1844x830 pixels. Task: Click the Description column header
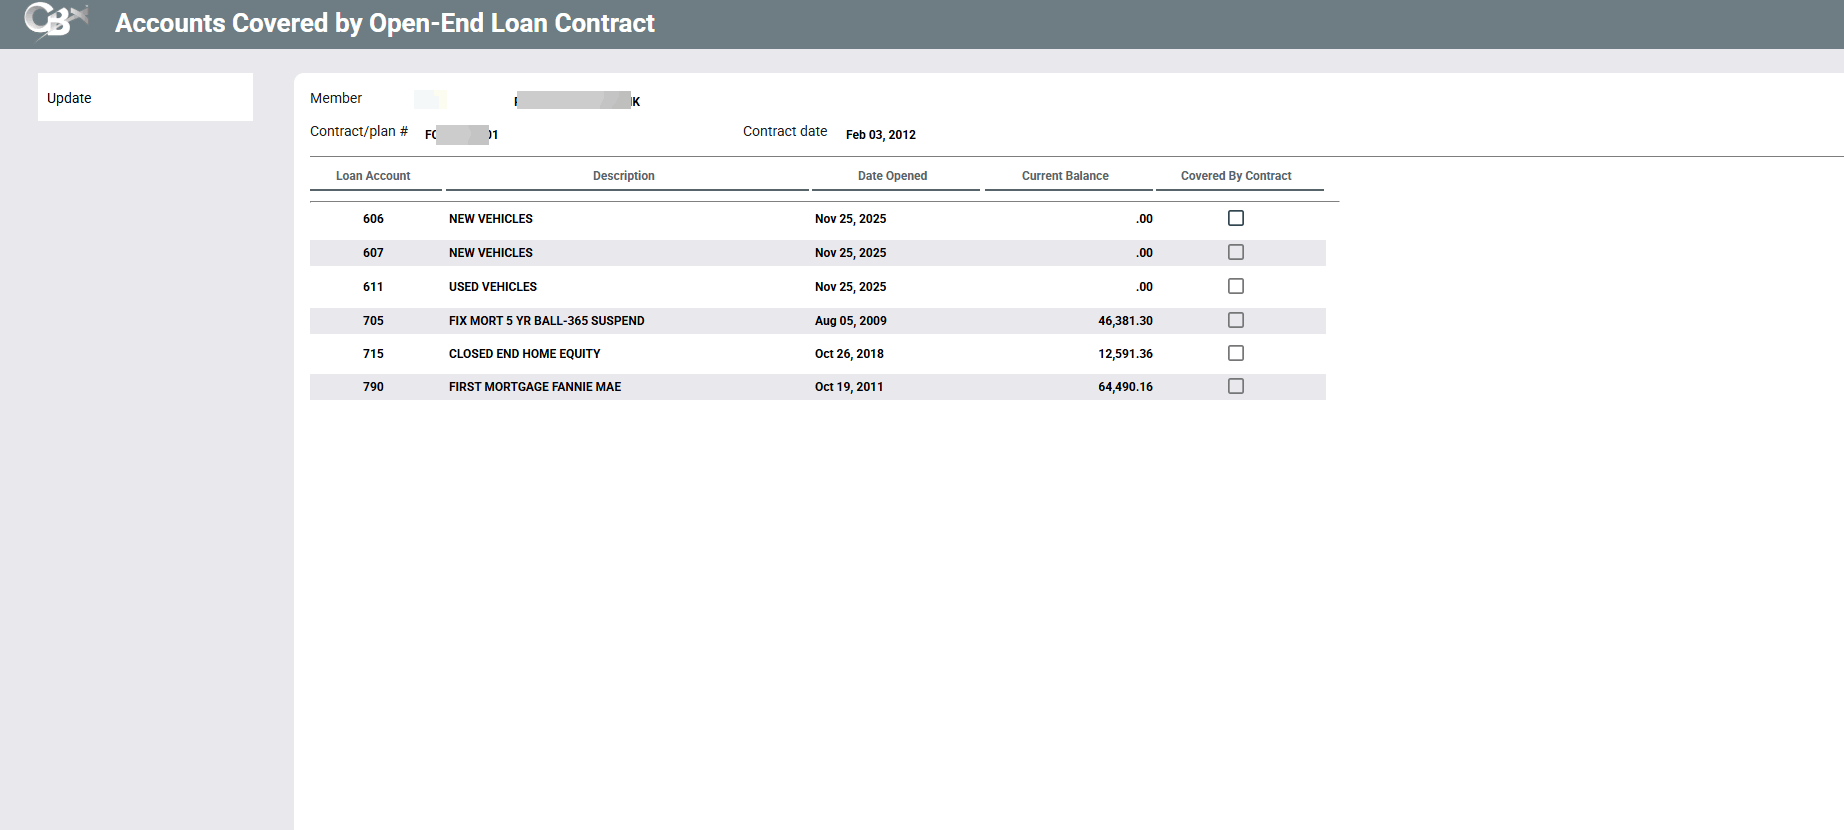pyautogui.click(x=624, y=176)
